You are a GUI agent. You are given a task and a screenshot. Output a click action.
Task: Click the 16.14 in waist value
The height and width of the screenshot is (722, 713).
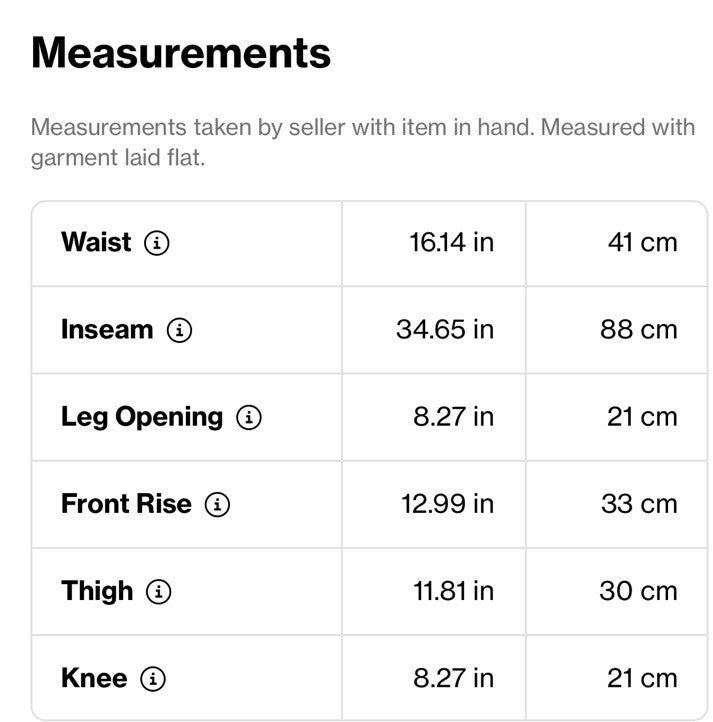pyautogui.click(x=451, y=242)
